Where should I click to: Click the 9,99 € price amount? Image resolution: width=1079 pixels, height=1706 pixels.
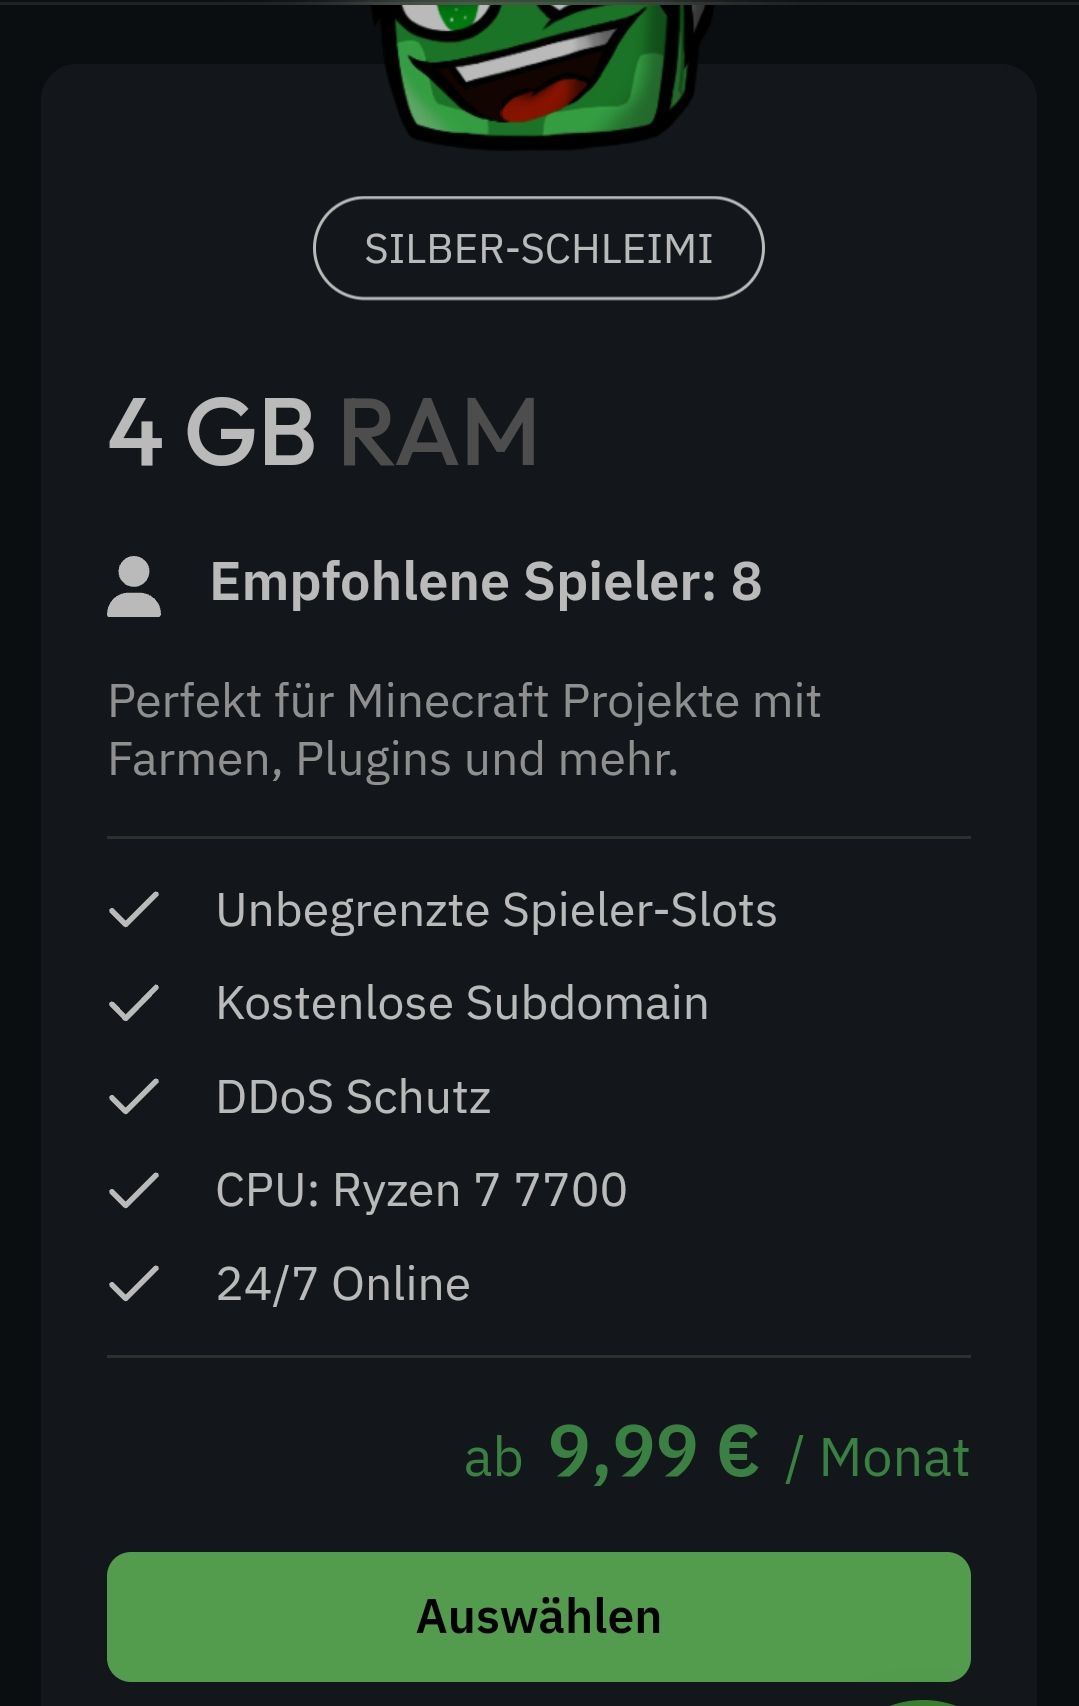pos(654,1452)
